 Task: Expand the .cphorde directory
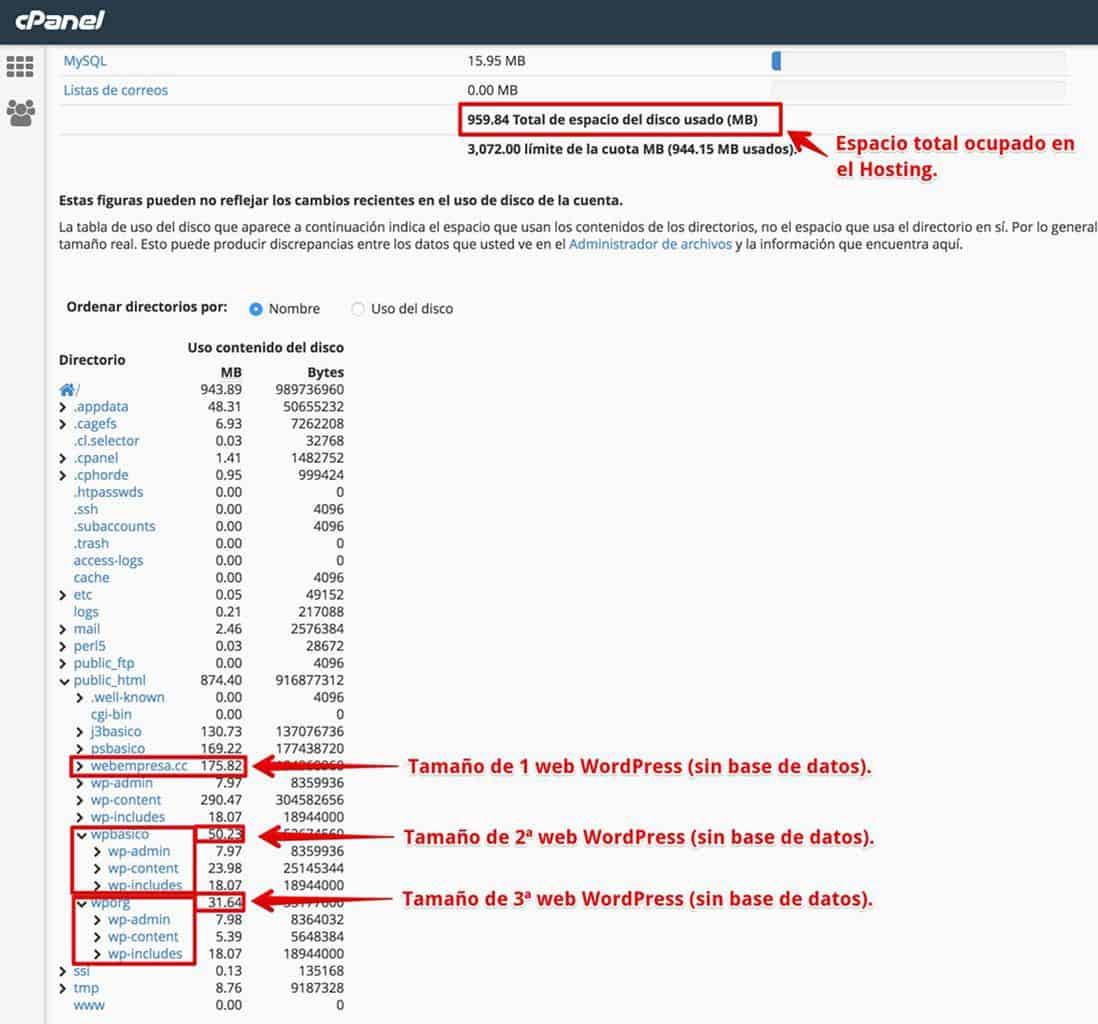click(63, 476)
